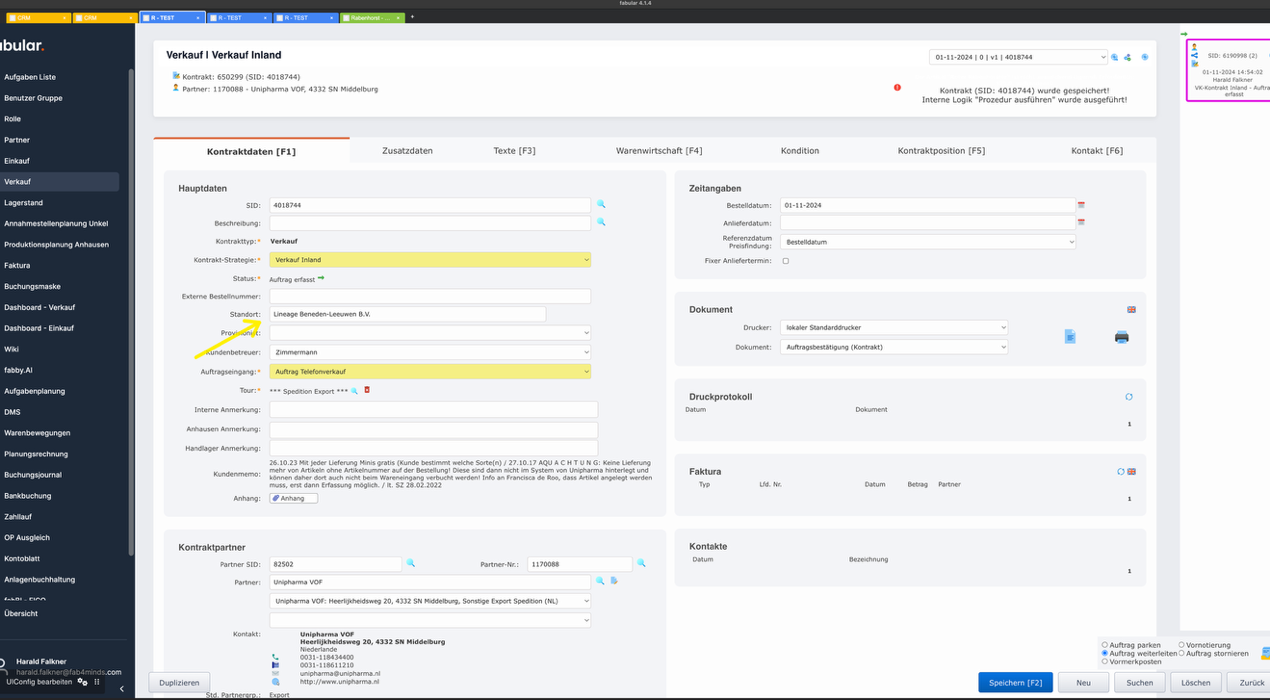Open the SID search magnifier lookup

point(601,204)
